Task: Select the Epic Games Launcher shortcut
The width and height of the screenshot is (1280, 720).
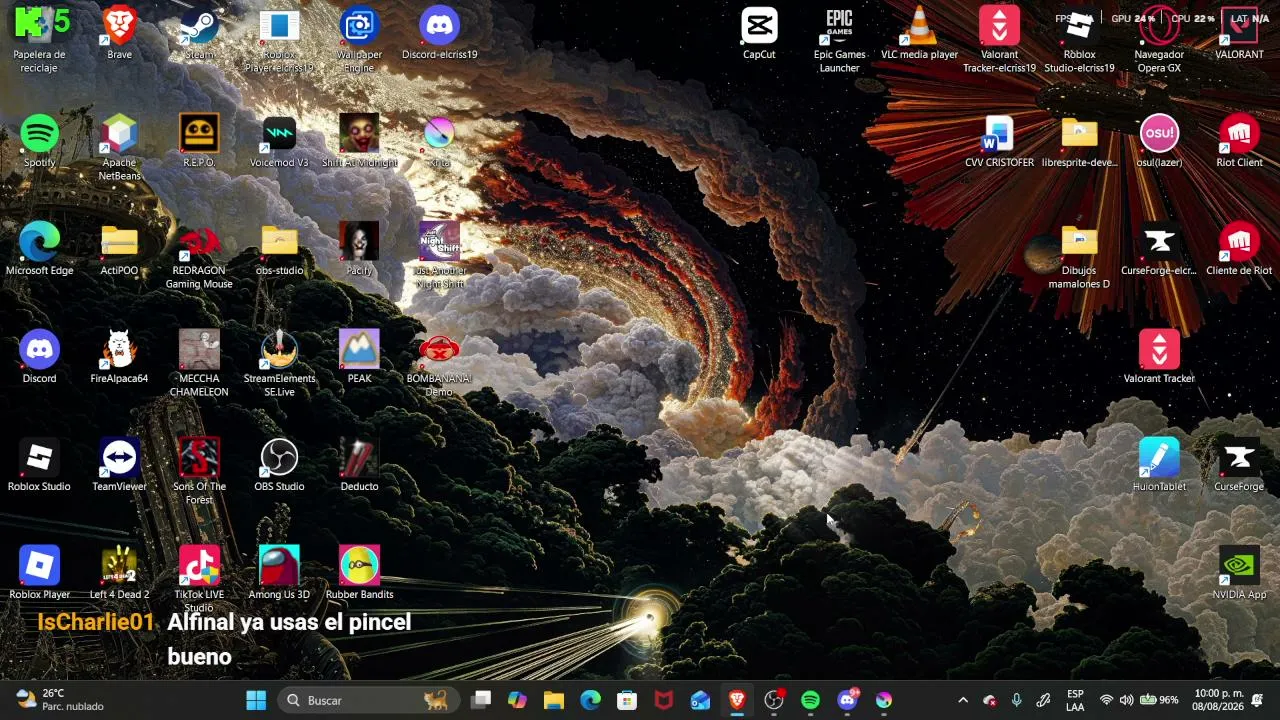Action: point(839,40)
